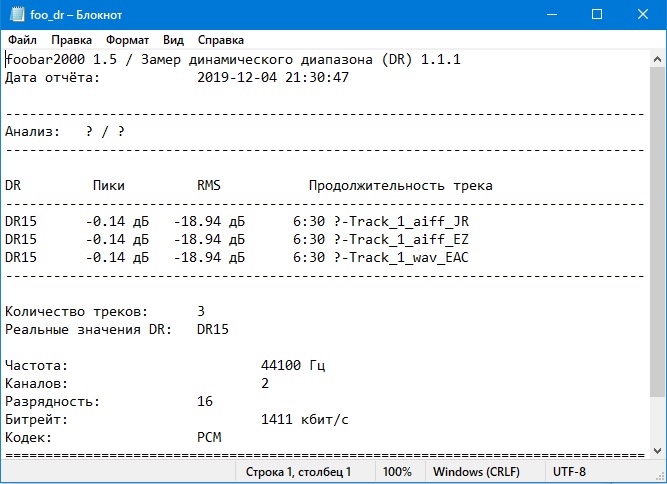Click the text 'foobar2000 1.5'
Image resolution: width=667 pixels, height=484 pixels.
(61, 60)
